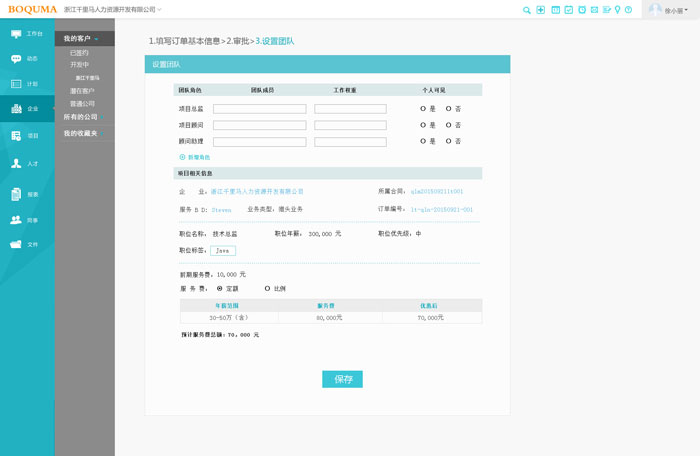Screen dimensions: 700x456
Task: Select 已签约 in the customer list
Action: (x=79, y=52)
